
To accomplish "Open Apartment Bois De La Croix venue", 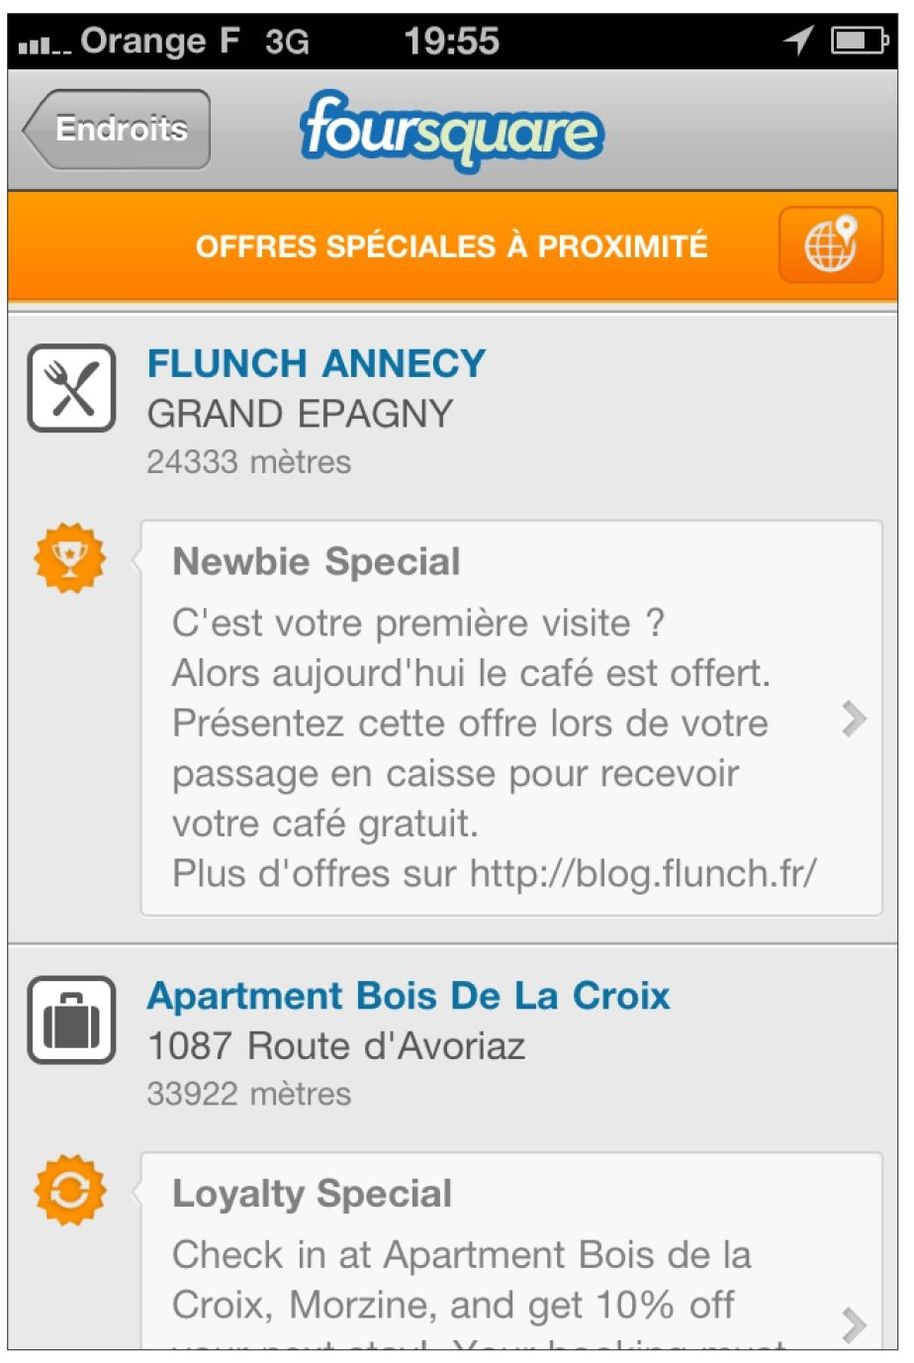I will pyautogui.click(x=408, y=996).
